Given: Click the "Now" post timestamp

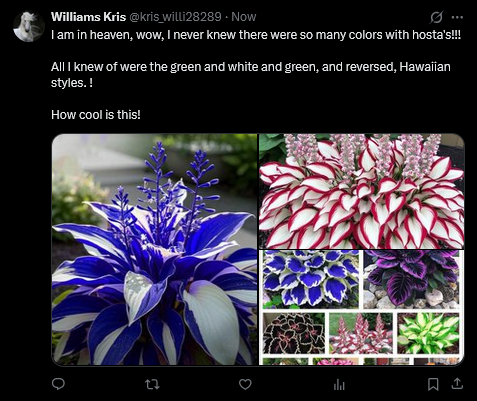Looking at the screenshot, I should 244,17.
